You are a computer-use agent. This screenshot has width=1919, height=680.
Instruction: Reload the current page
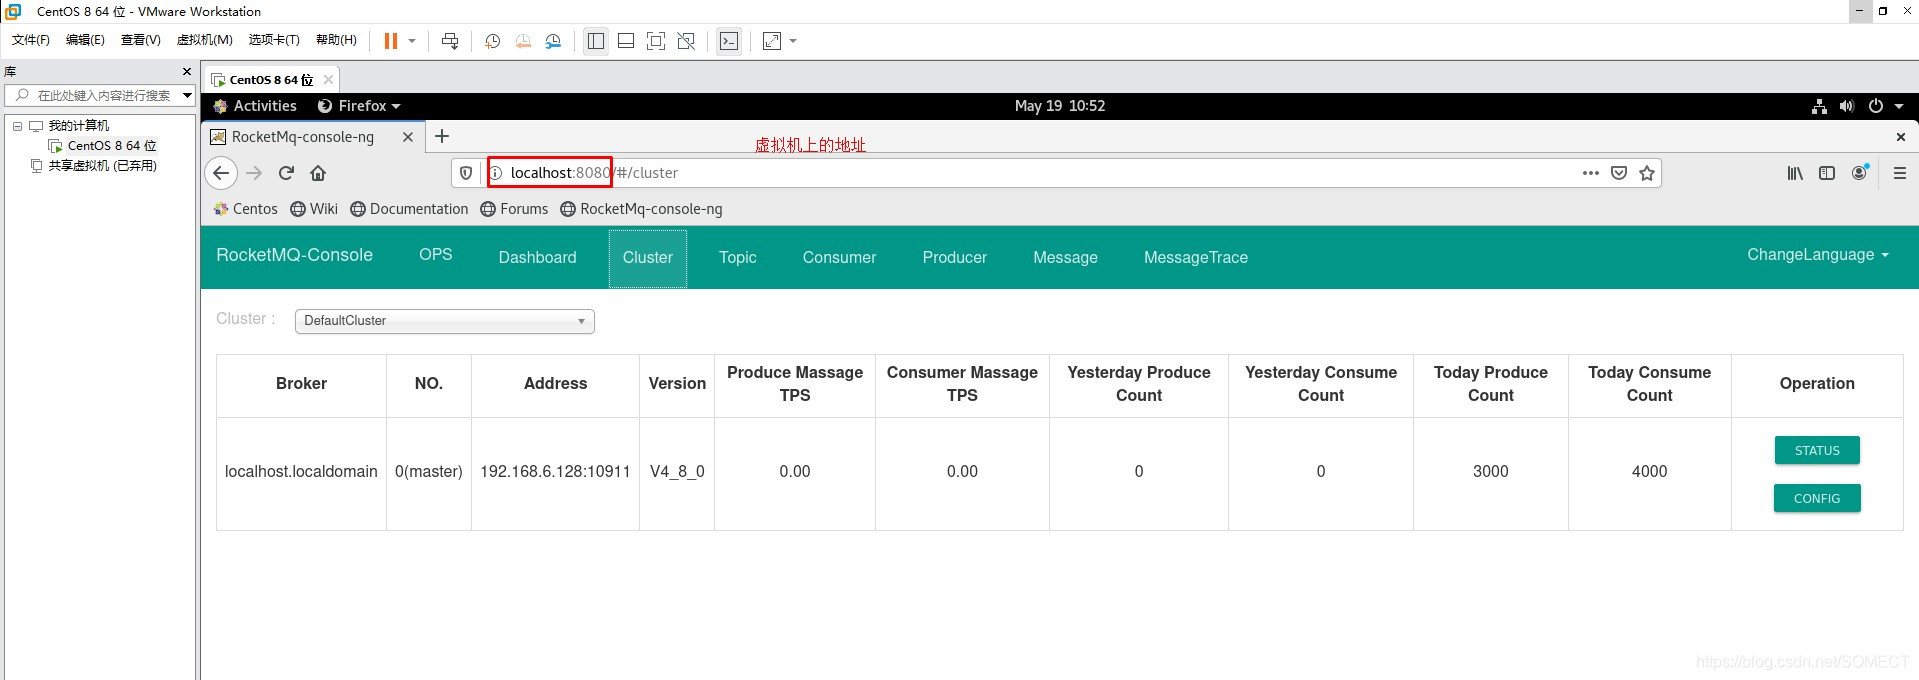[286, 173]
